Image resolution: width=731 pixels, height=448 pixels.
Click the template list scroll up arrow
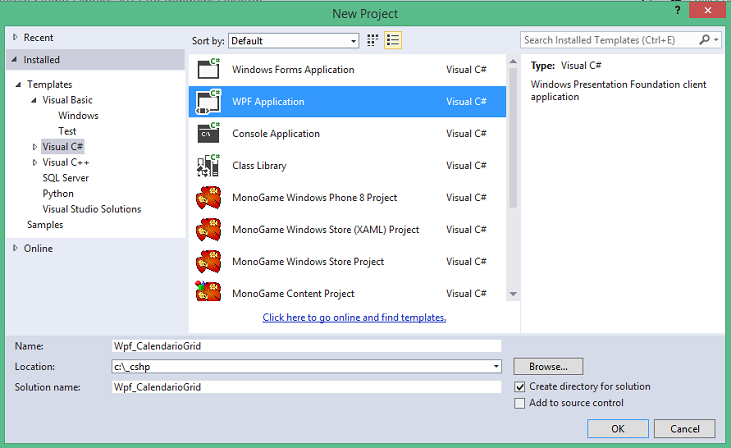pos(513,61)
